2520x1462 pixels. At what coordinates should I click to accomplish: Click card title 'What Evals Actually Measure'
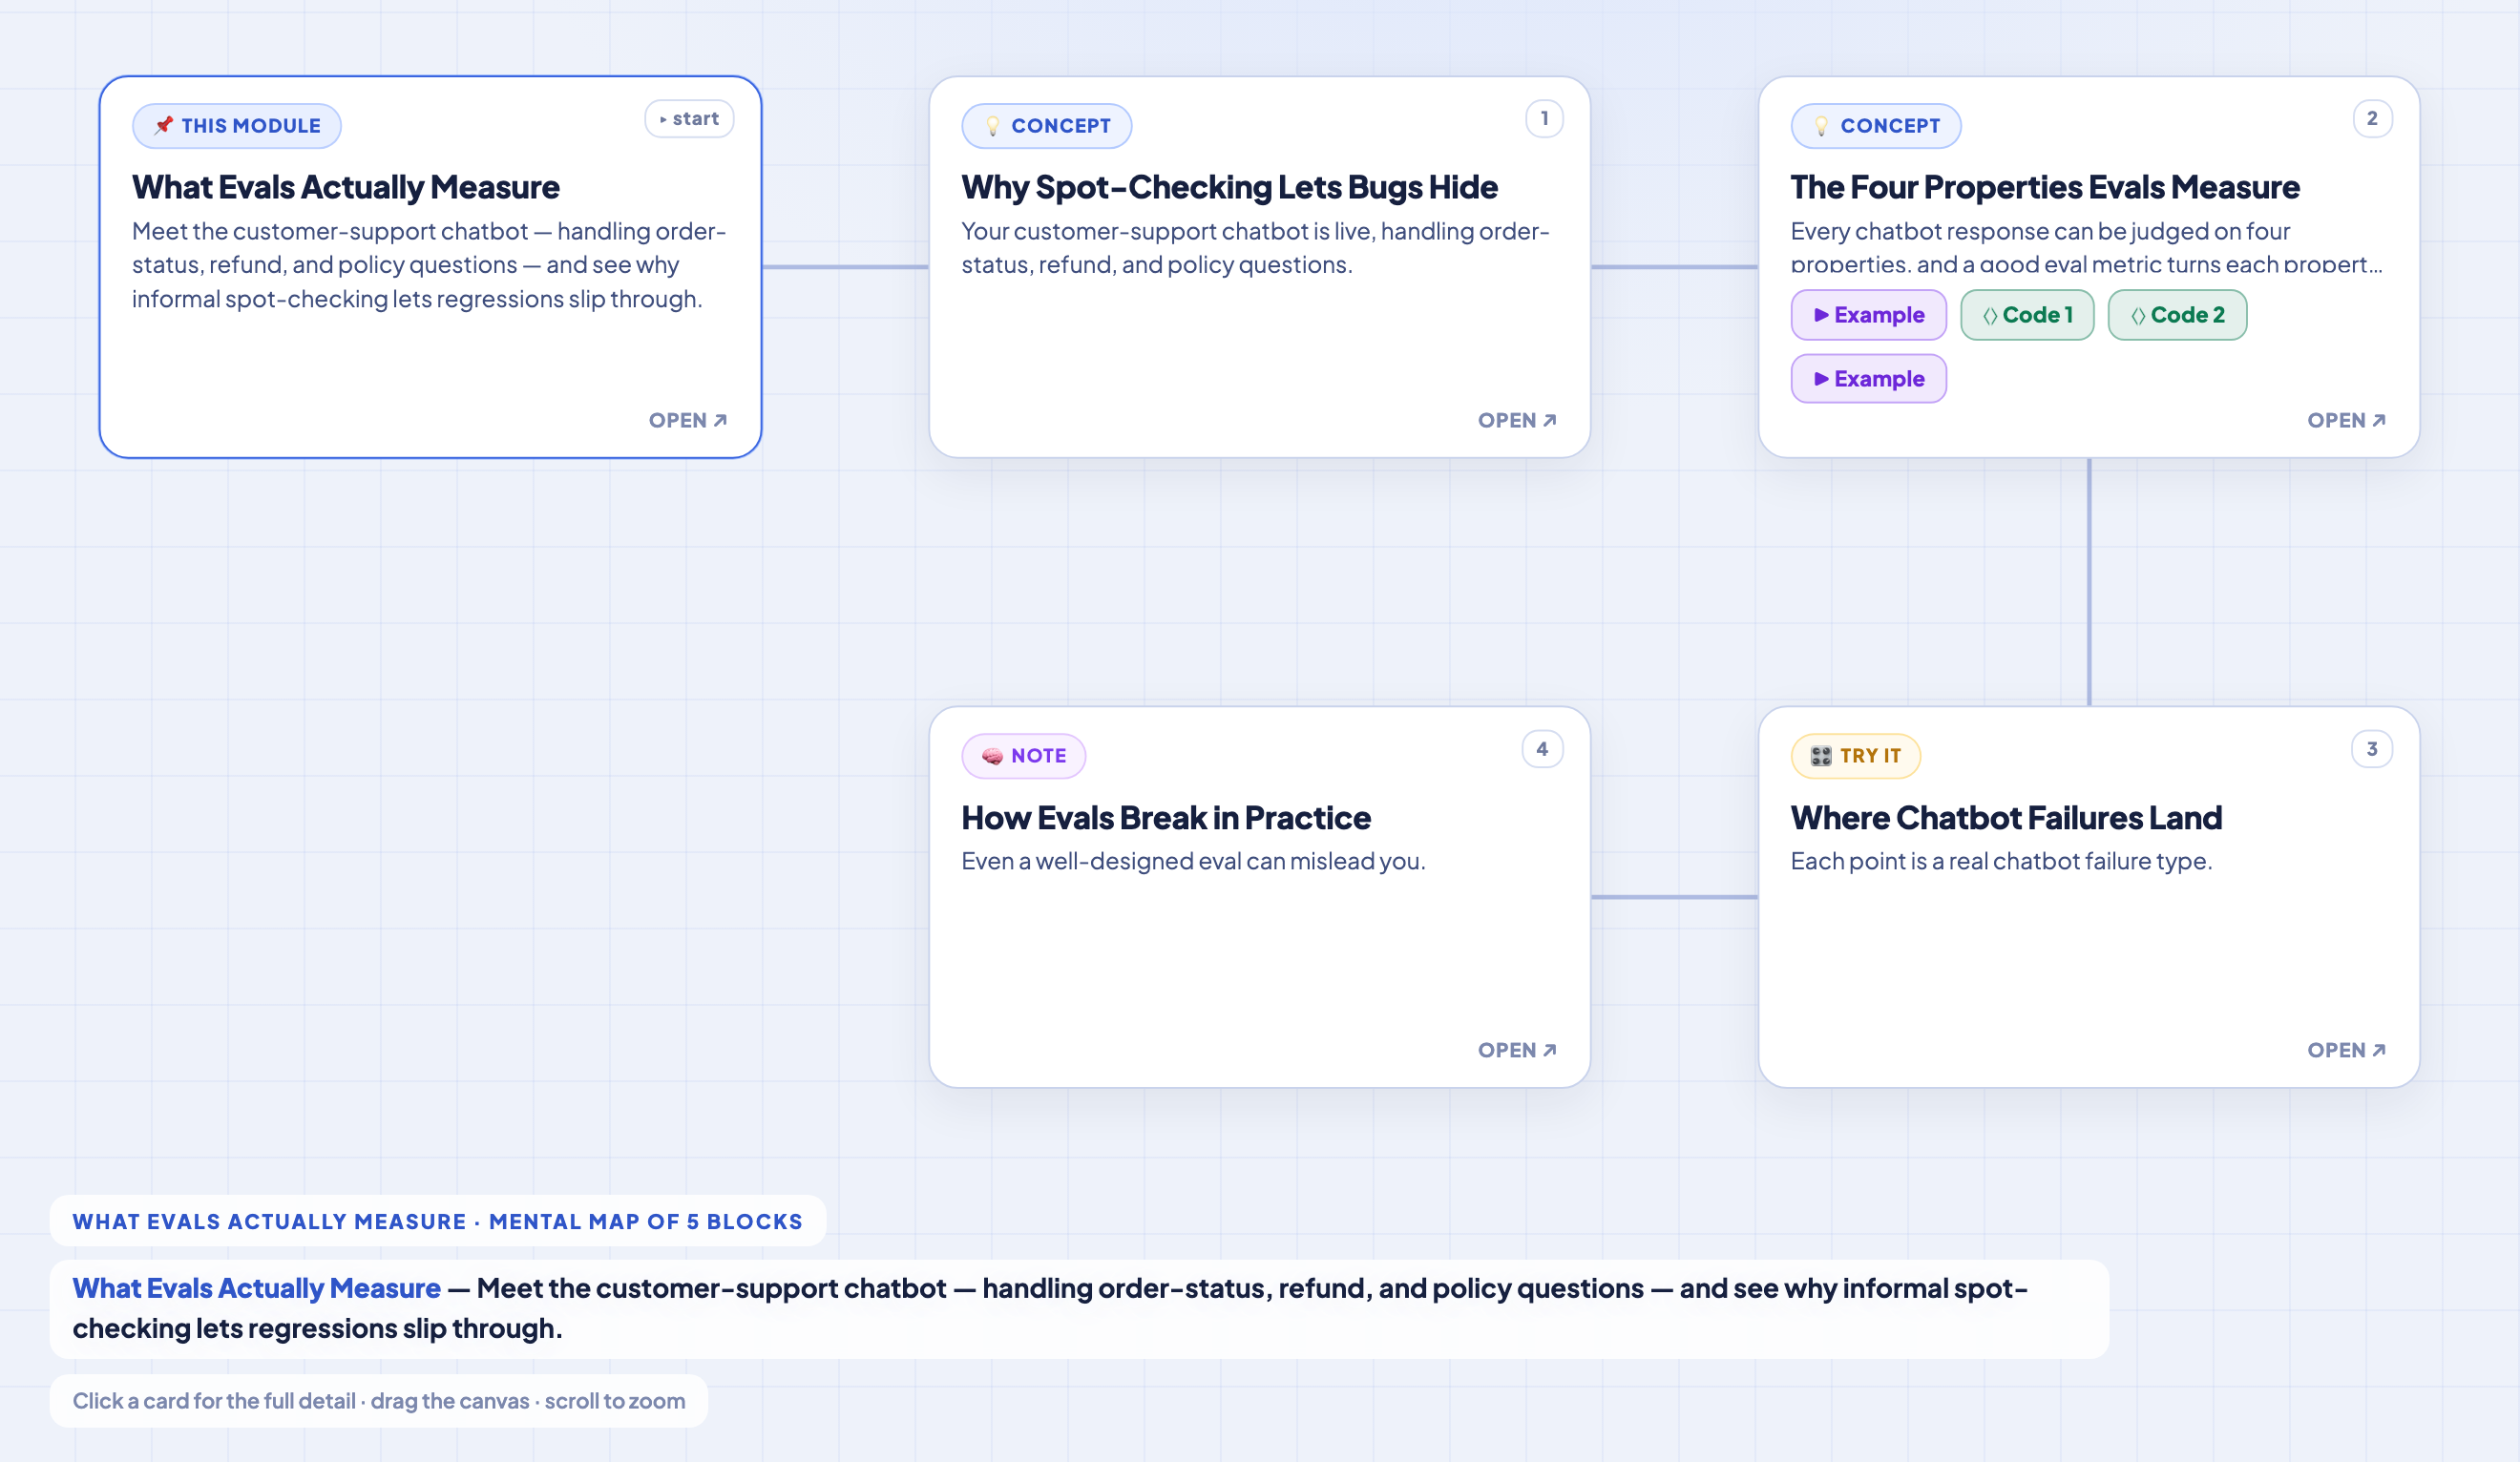346,187
